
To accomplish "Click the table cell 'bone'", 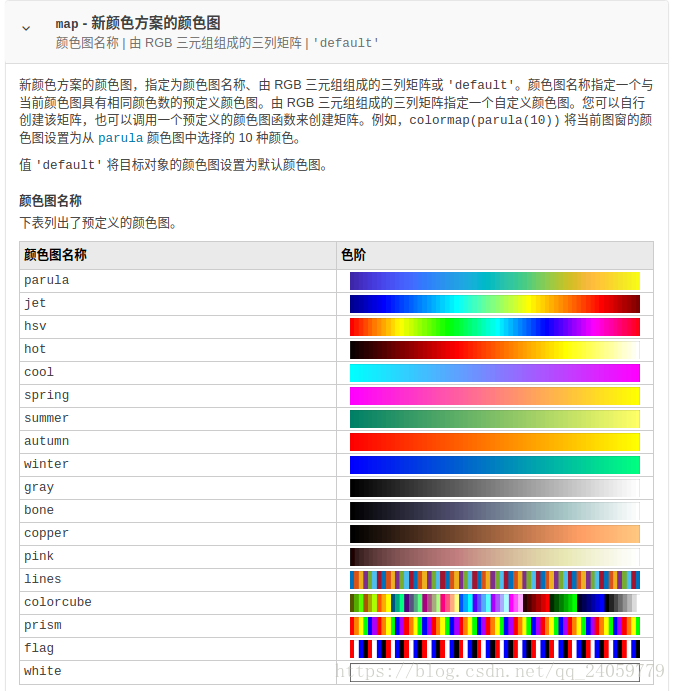I will [x=178, y=511].
